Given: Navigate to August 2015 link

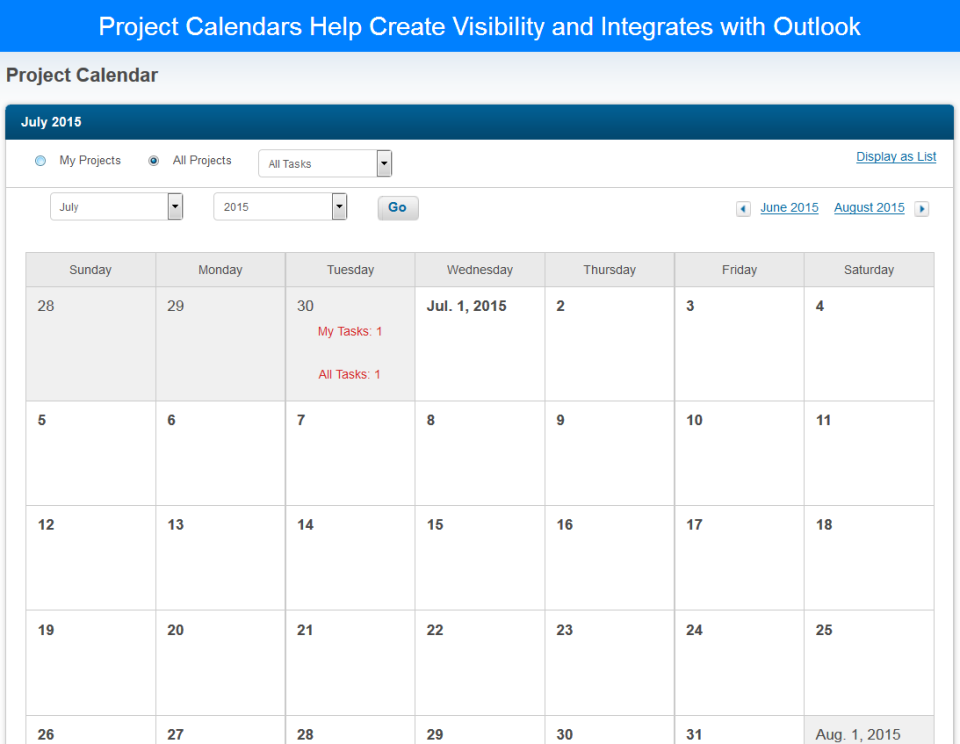Looking at the screenshot, I should click(869, 208).
